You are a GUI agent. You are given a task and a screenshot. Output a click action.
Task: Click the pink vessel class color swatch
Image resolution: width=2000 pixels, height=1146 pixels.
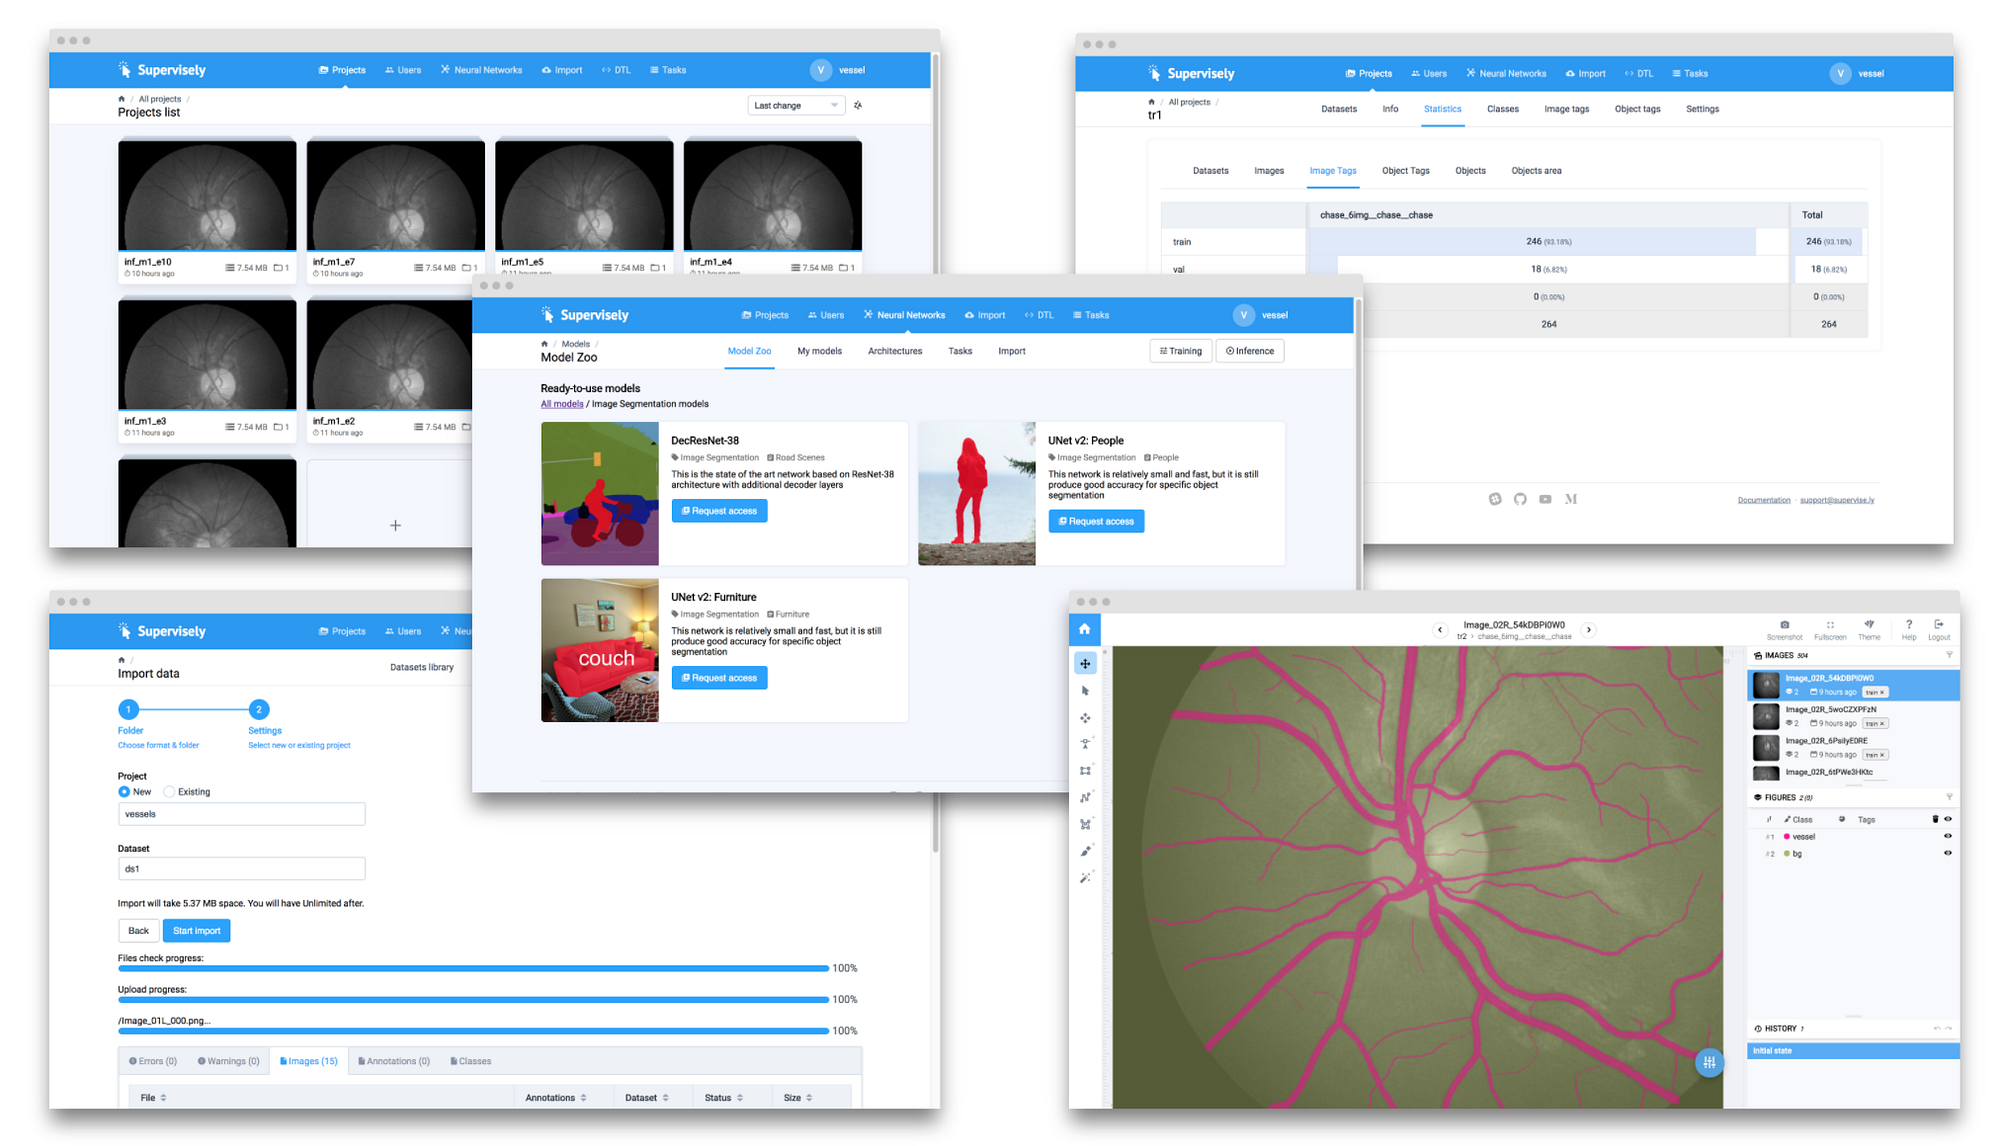(1786, 837)
